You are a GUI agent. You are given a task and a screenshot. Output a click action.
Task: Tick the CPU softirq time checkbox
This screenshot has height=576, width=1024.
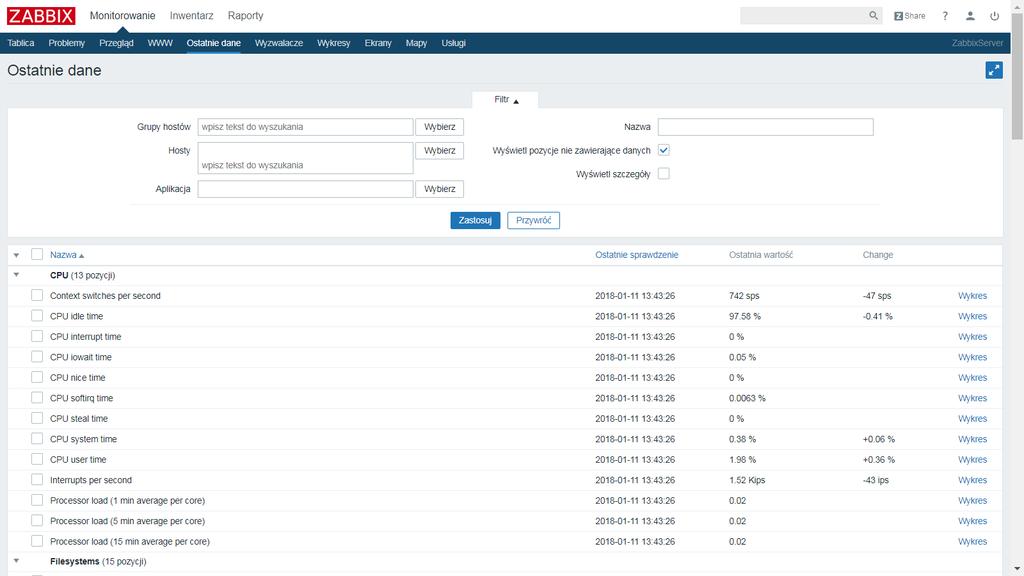tap(37, 398)
